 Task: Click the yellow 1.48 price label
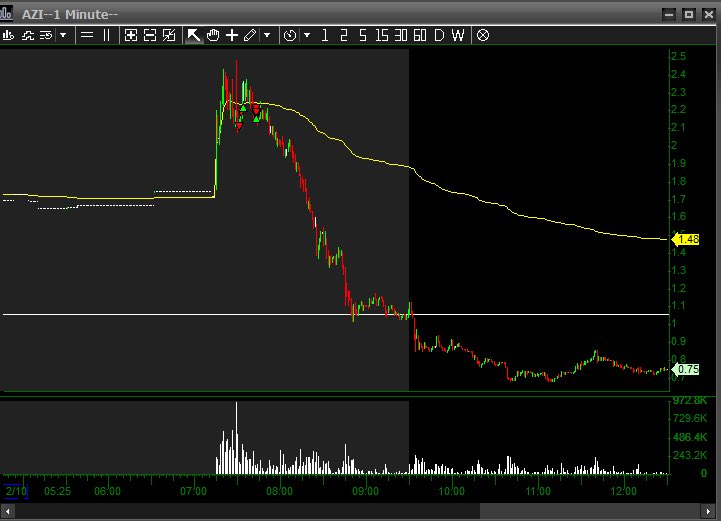pos(686,239)
